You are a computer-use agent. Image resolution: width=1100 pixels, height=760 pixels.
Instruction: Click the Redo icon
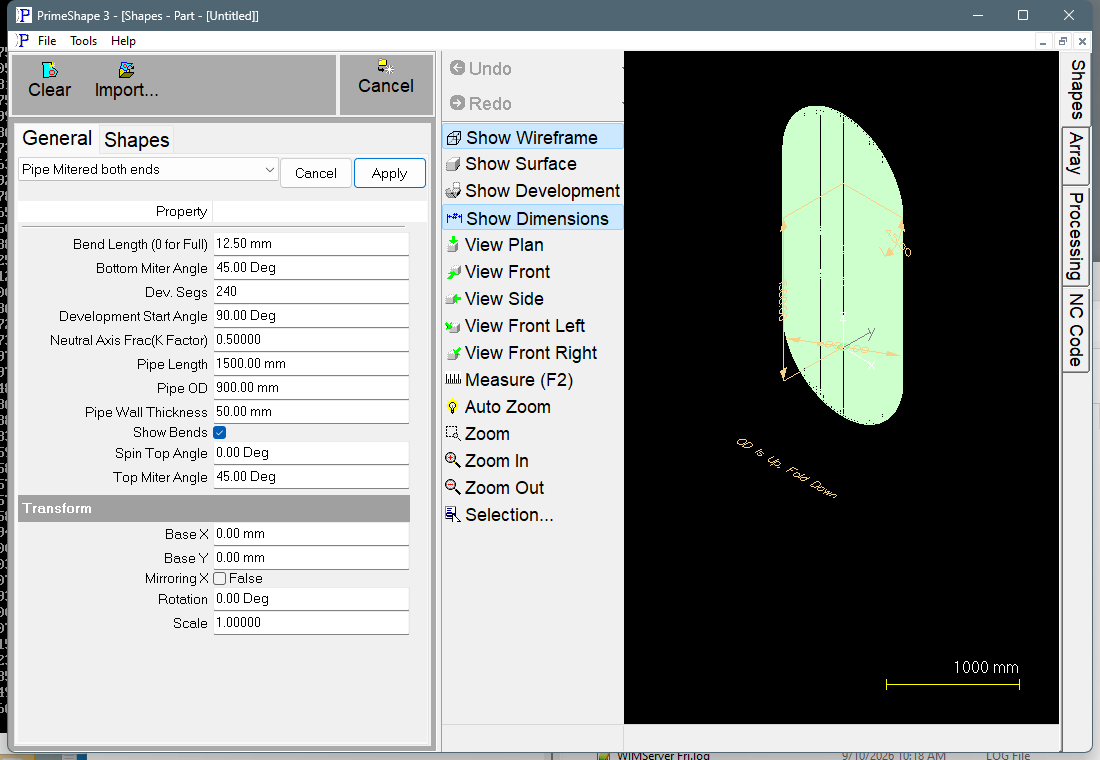[457, 103]
